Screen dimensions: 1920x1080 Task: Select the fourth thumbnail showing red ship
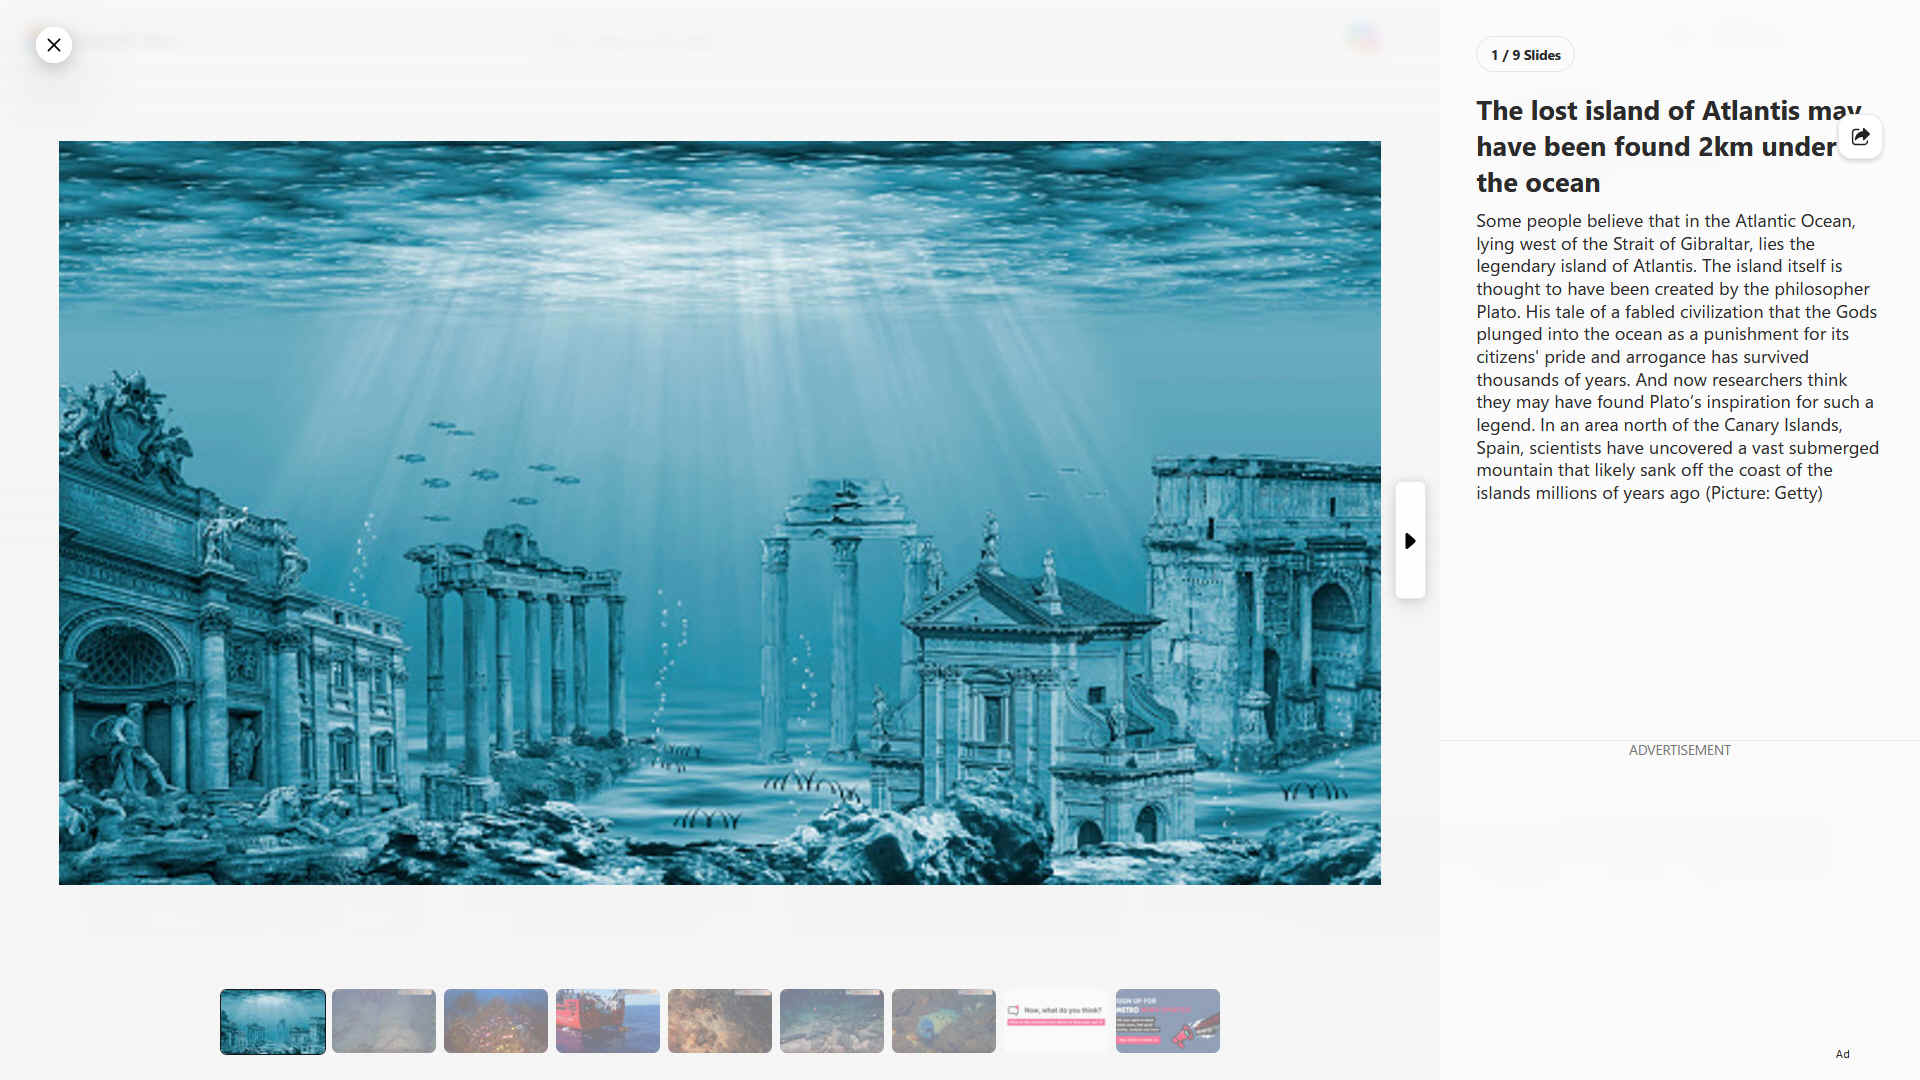pos(608,1021)
